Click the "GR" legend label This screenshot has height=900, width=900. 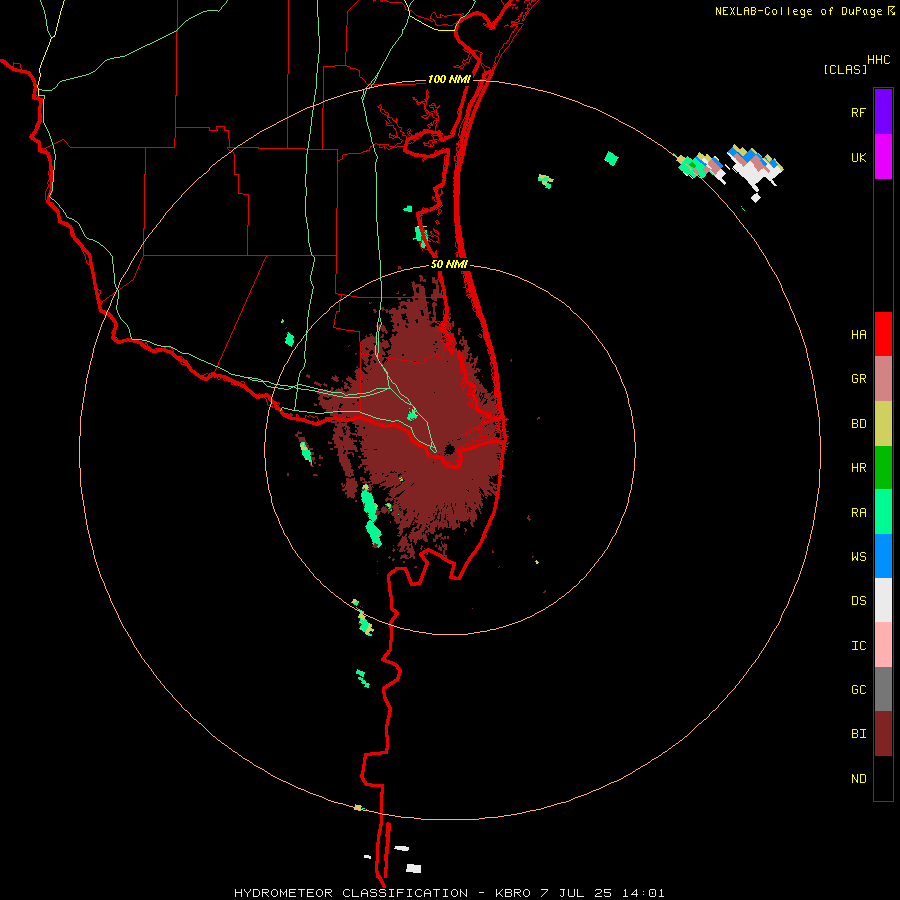(x=858, y=379)
